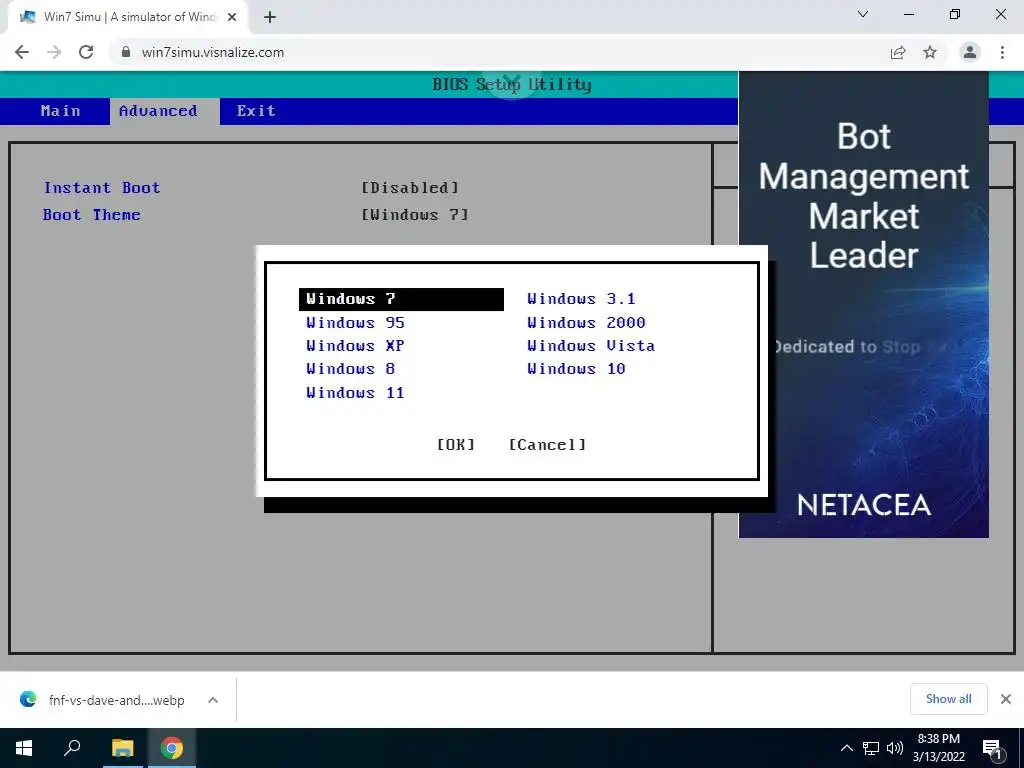Choose Windows 10 boot theme
Image resolution: width=1024 pixels, height=768 pixels.
tap(577, 369)
